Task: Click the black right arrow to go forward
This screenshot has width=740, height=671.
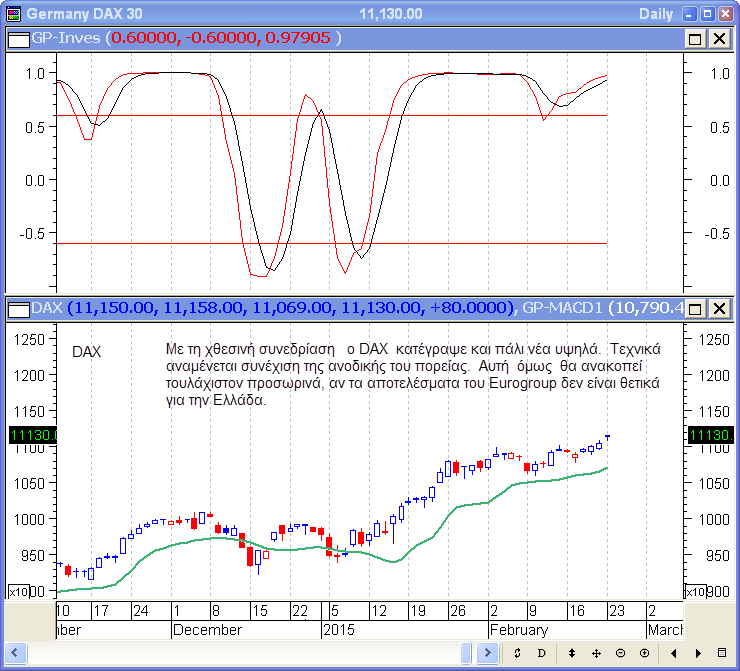Action: tap(698, 653)
